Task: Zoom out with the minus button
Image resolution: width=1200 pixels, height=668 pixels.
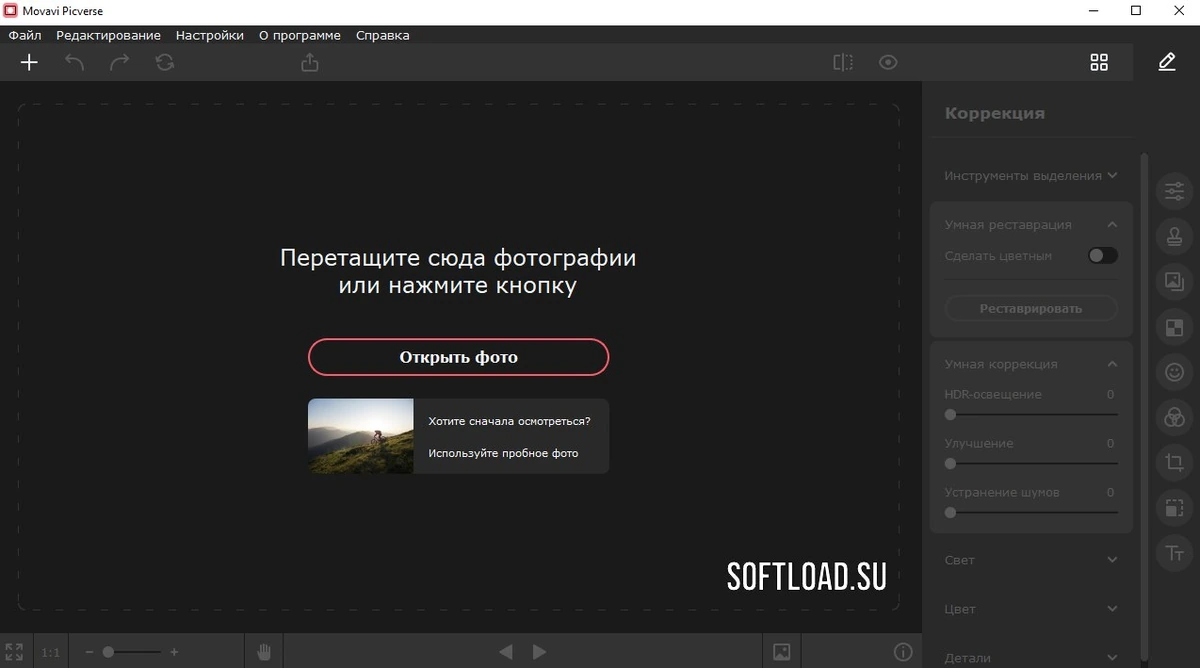Action: (x=89, y=652)
